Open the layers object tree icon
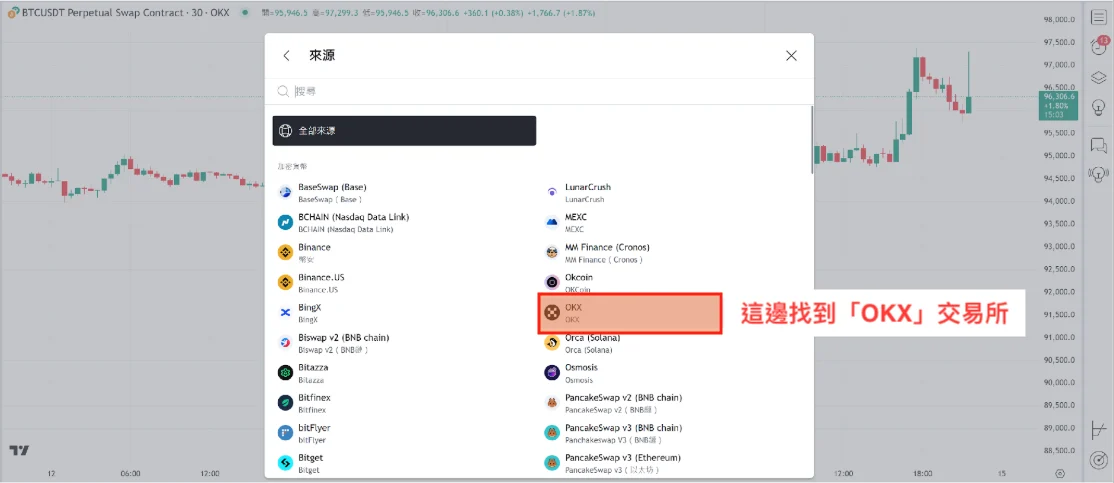The width and height of the screenshot is (1114, 483). [x=1098, y=77]
